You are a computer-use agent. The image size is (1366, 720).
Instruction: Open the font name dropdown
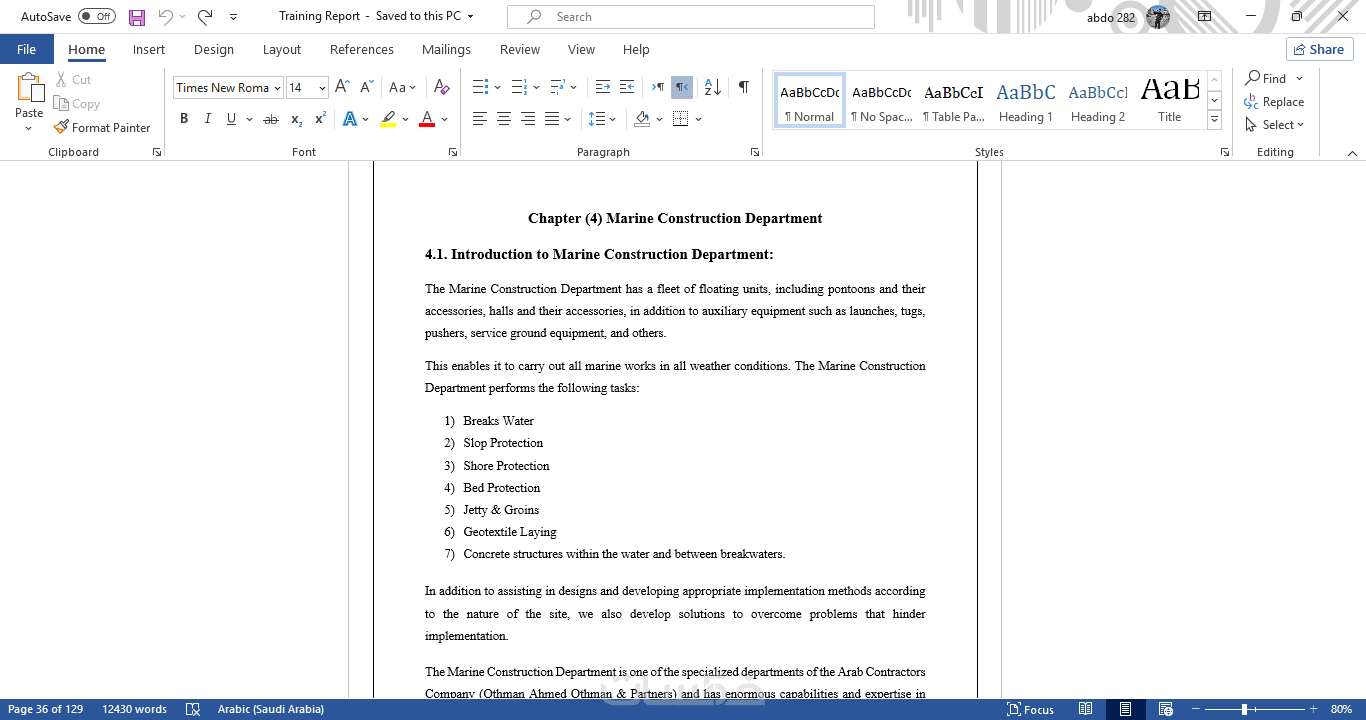[277, 88]
